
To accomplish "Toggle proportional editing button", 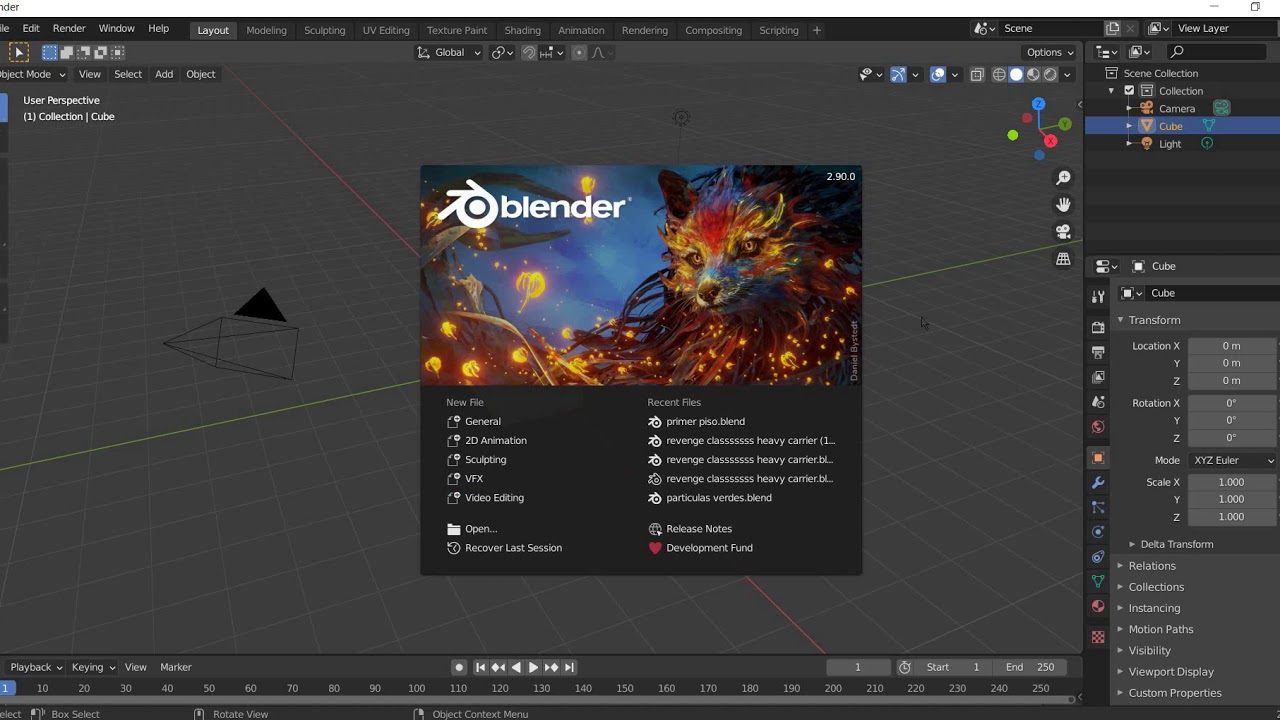I will tap(579, 53).
